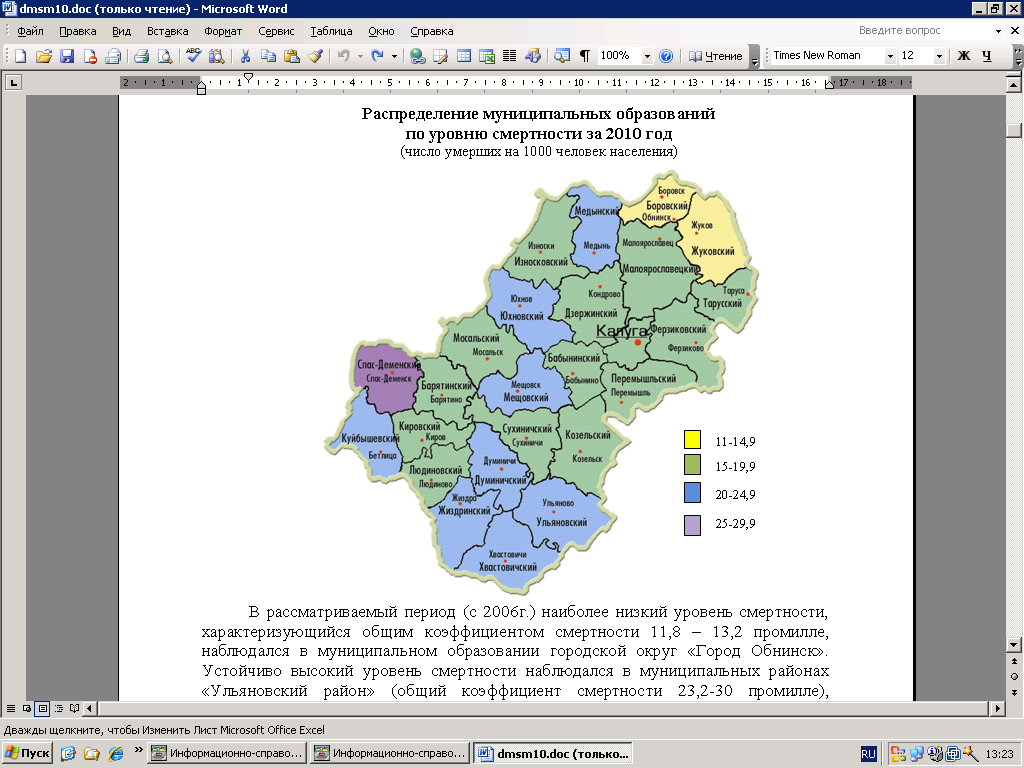Click the Введите вопрос help input field
Image resolution: width=1024 pixels, height=768 pixels.
[x=924, y=31]
